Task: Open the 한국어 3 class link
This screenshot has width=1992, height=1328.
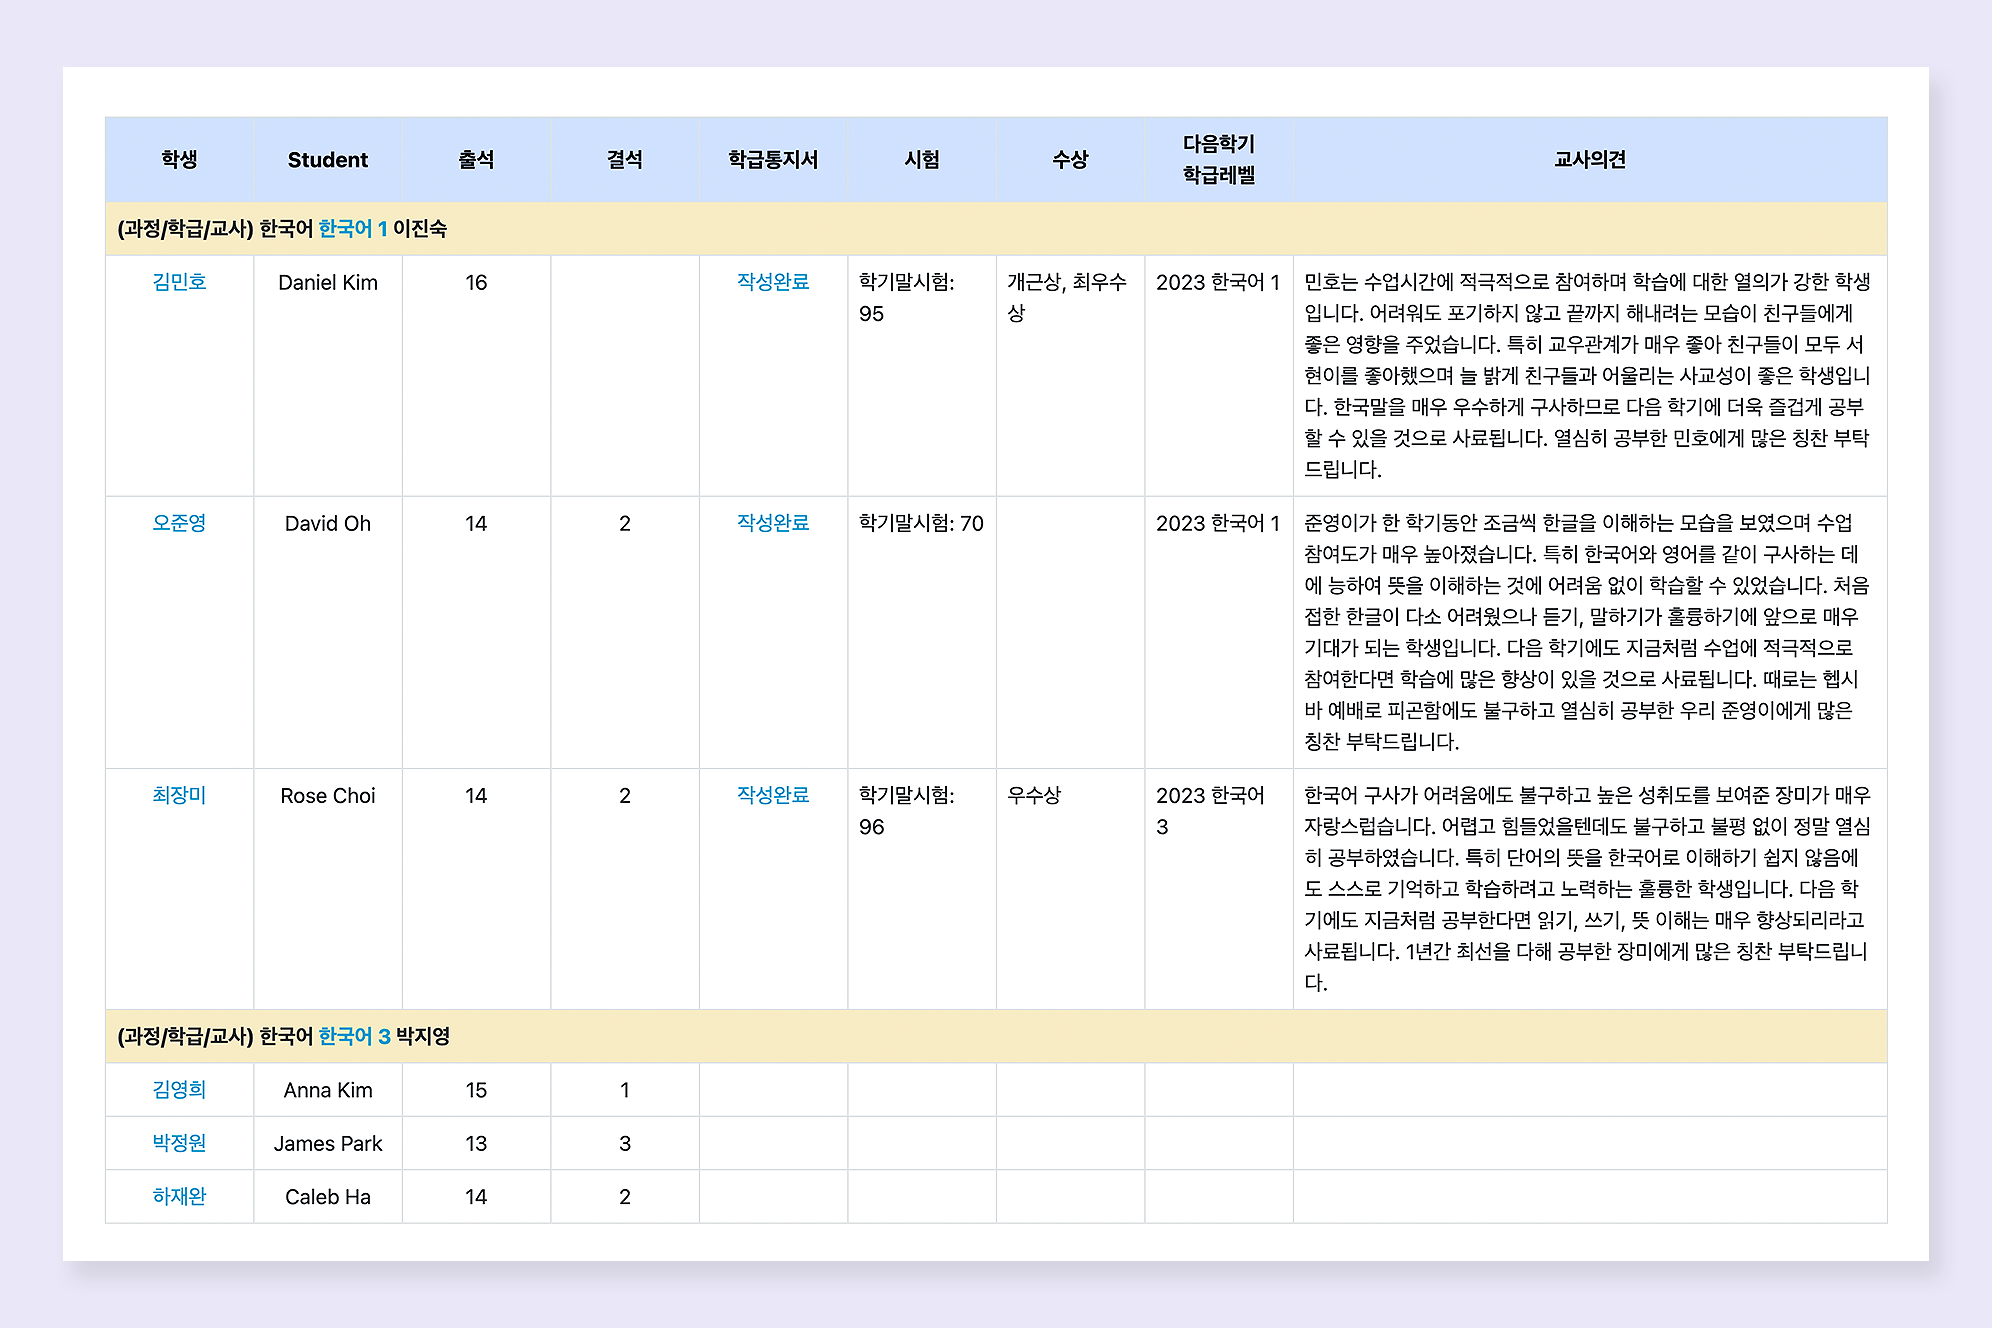Action: [x=354, y=1036]
